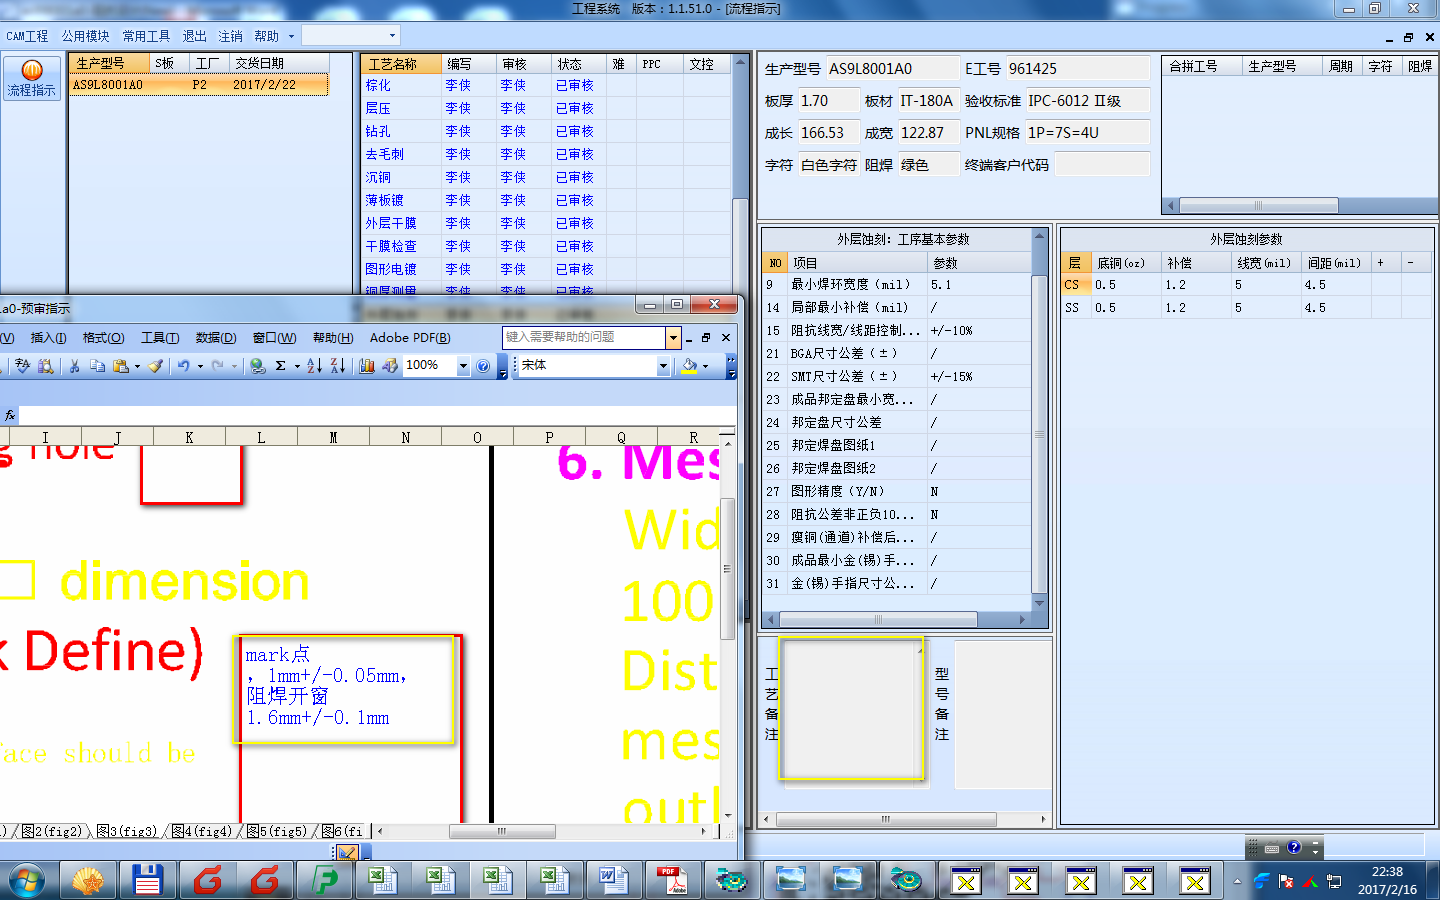The width and height of the screenshot is (1440, 900).
Task: Click the Word document icon in taskbar
Action: coord(613,880)
